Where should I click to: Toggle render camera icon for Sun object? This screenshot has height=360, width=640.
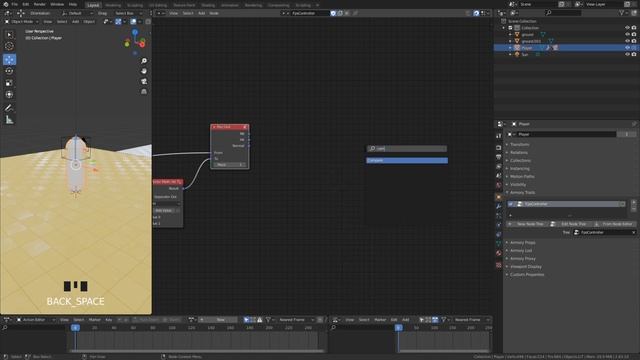pyautogui.click(x=634, y=54)
